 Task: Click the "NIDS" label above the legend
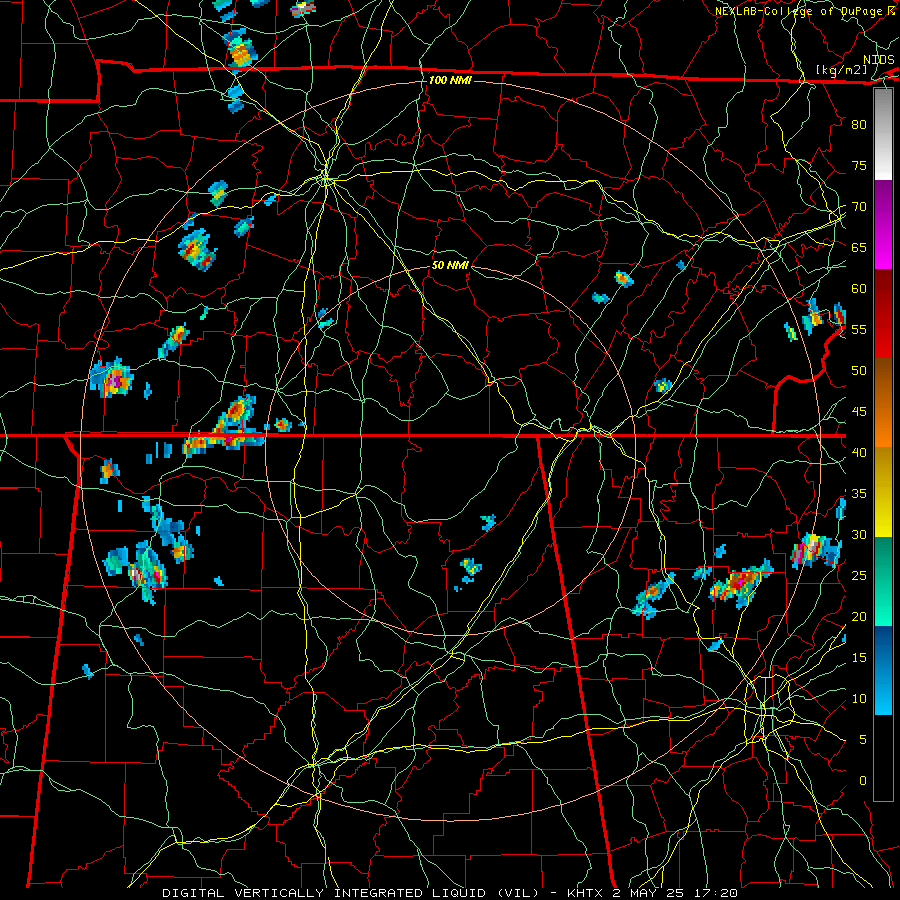pos(879,60)
